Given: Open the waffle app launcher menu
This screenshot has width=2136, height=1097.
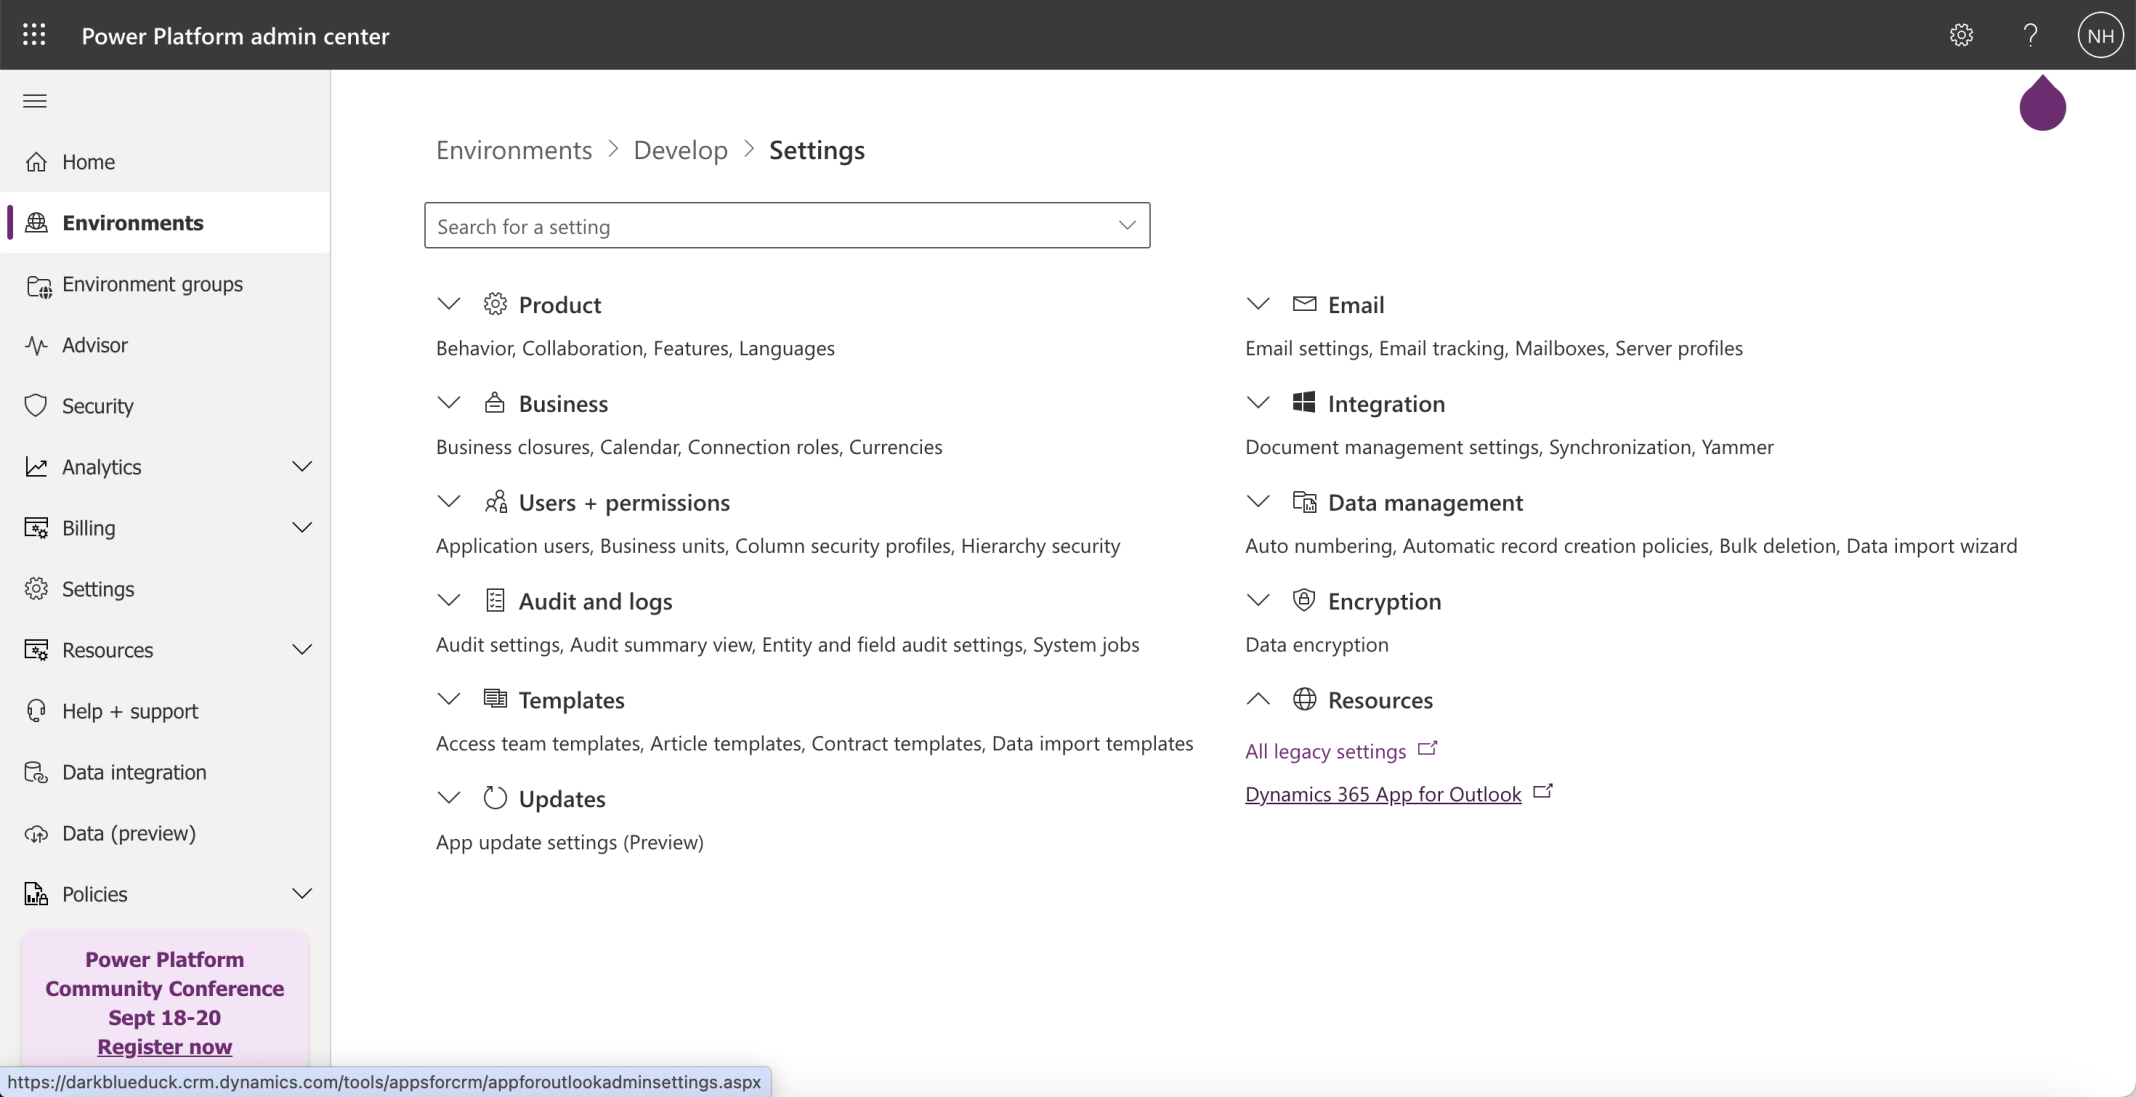Looking at the screenshot, I should 34,35.
